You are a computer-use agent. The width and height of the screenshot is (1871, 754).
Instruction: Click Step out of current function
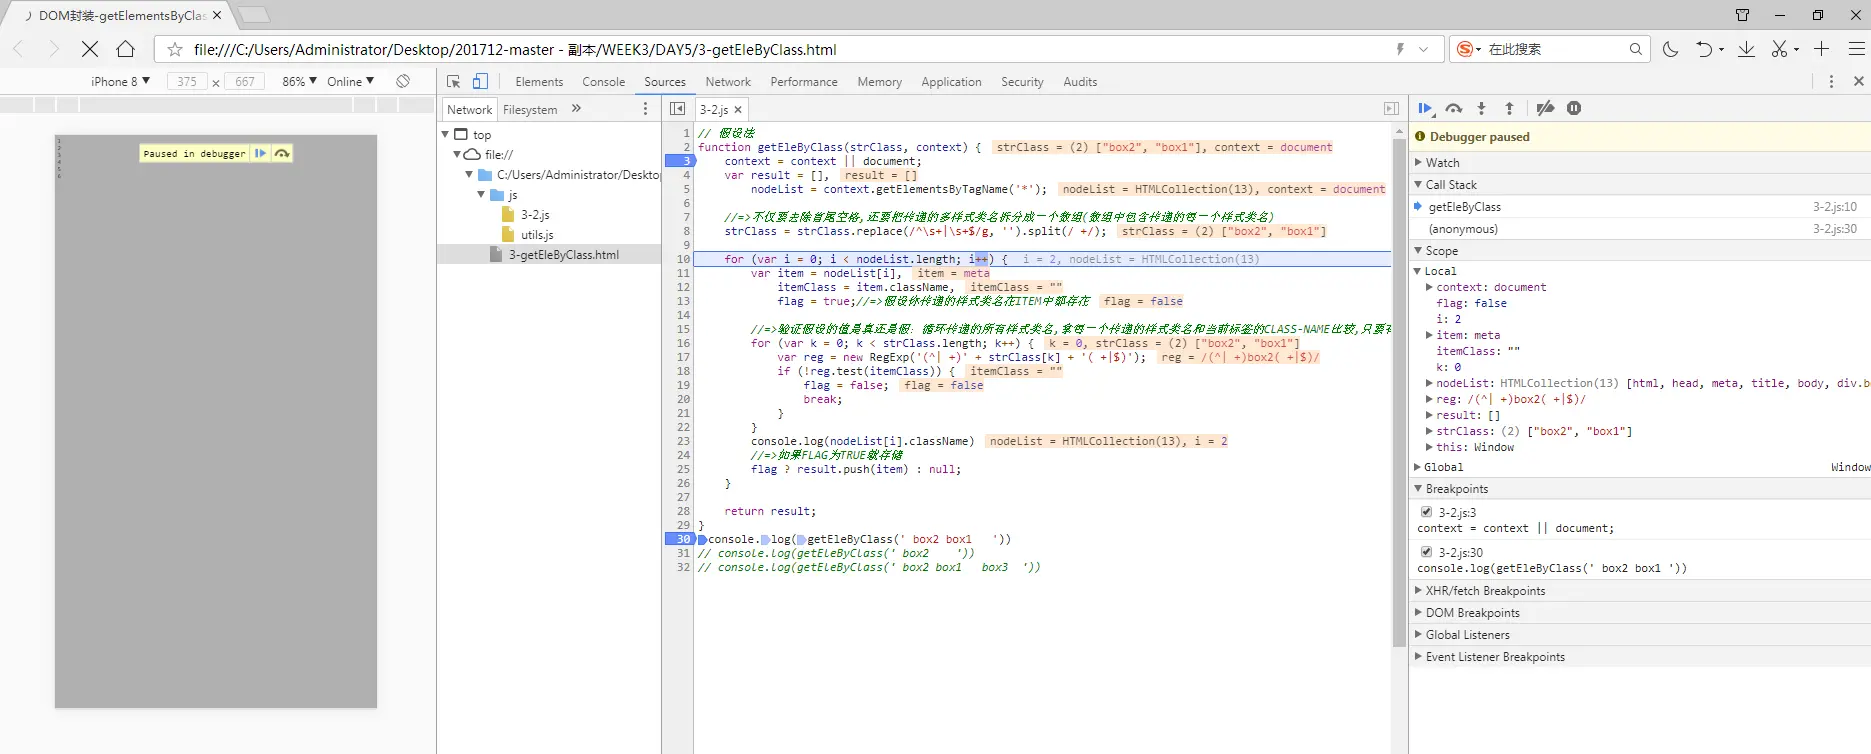(x=1510, y=109)
